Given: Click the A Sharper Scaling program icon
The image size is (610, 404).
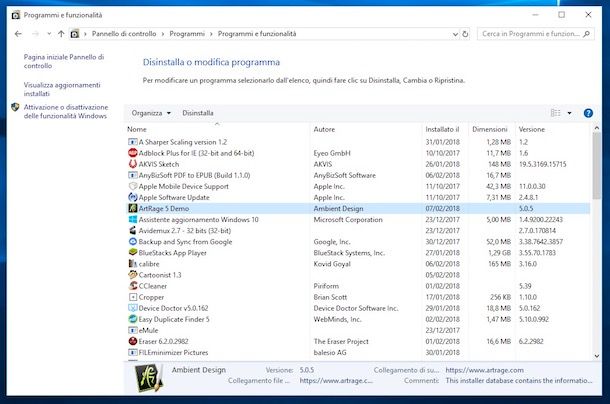Looking at the screenshot, I should click(x=133, y=142).
